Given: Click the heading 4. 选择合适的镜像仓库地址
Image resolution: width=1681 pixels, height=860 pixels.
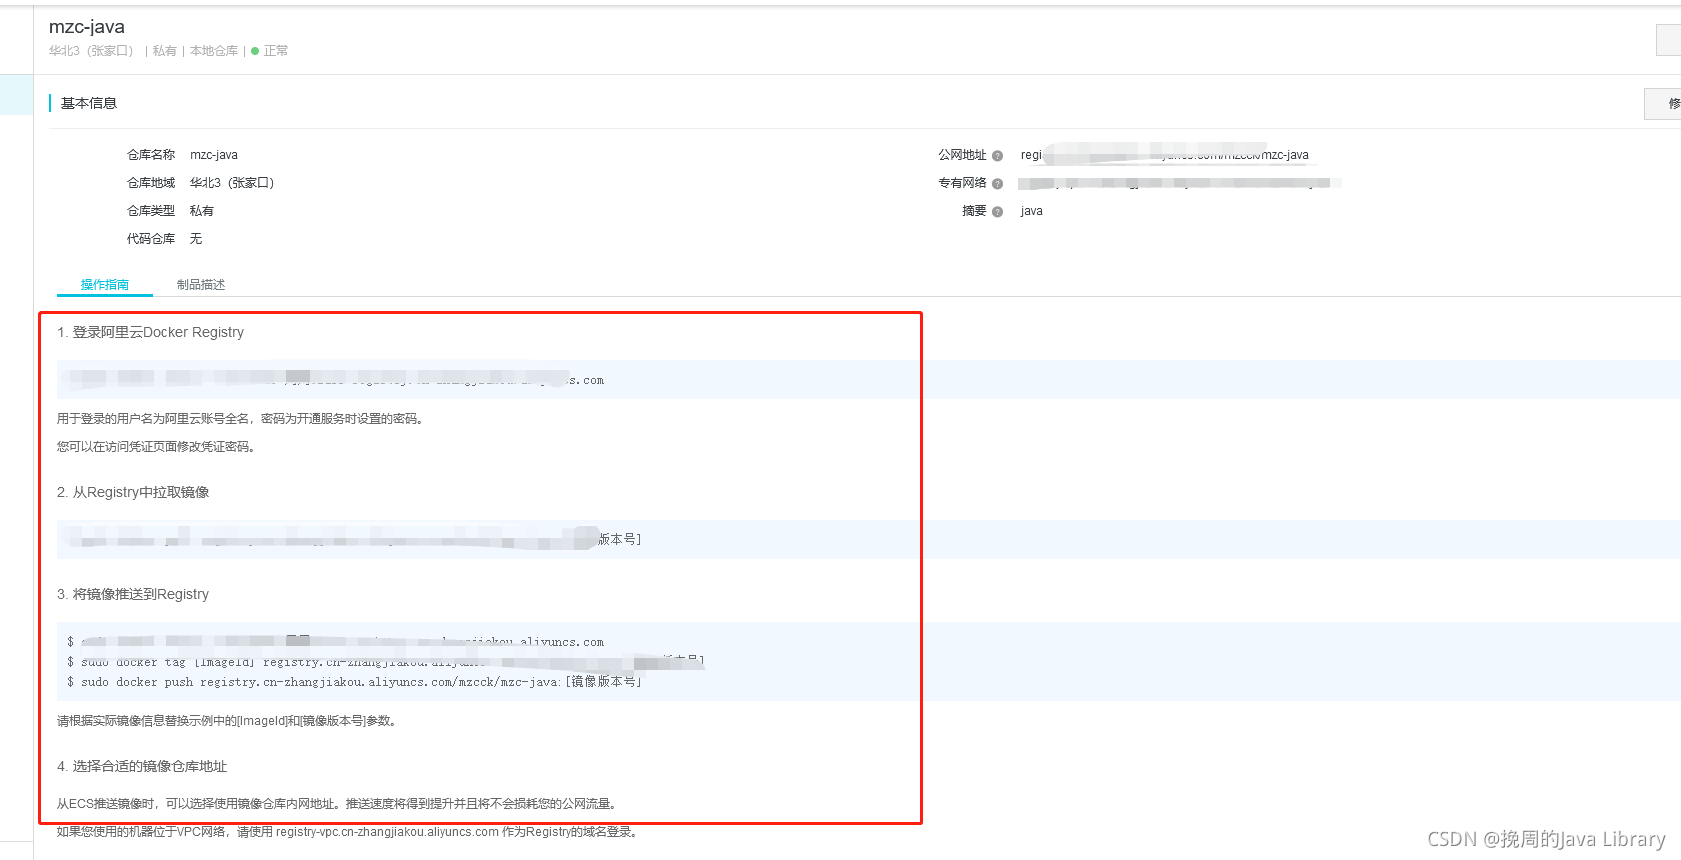Looking at the screenshot, I should tap(142, 766).
